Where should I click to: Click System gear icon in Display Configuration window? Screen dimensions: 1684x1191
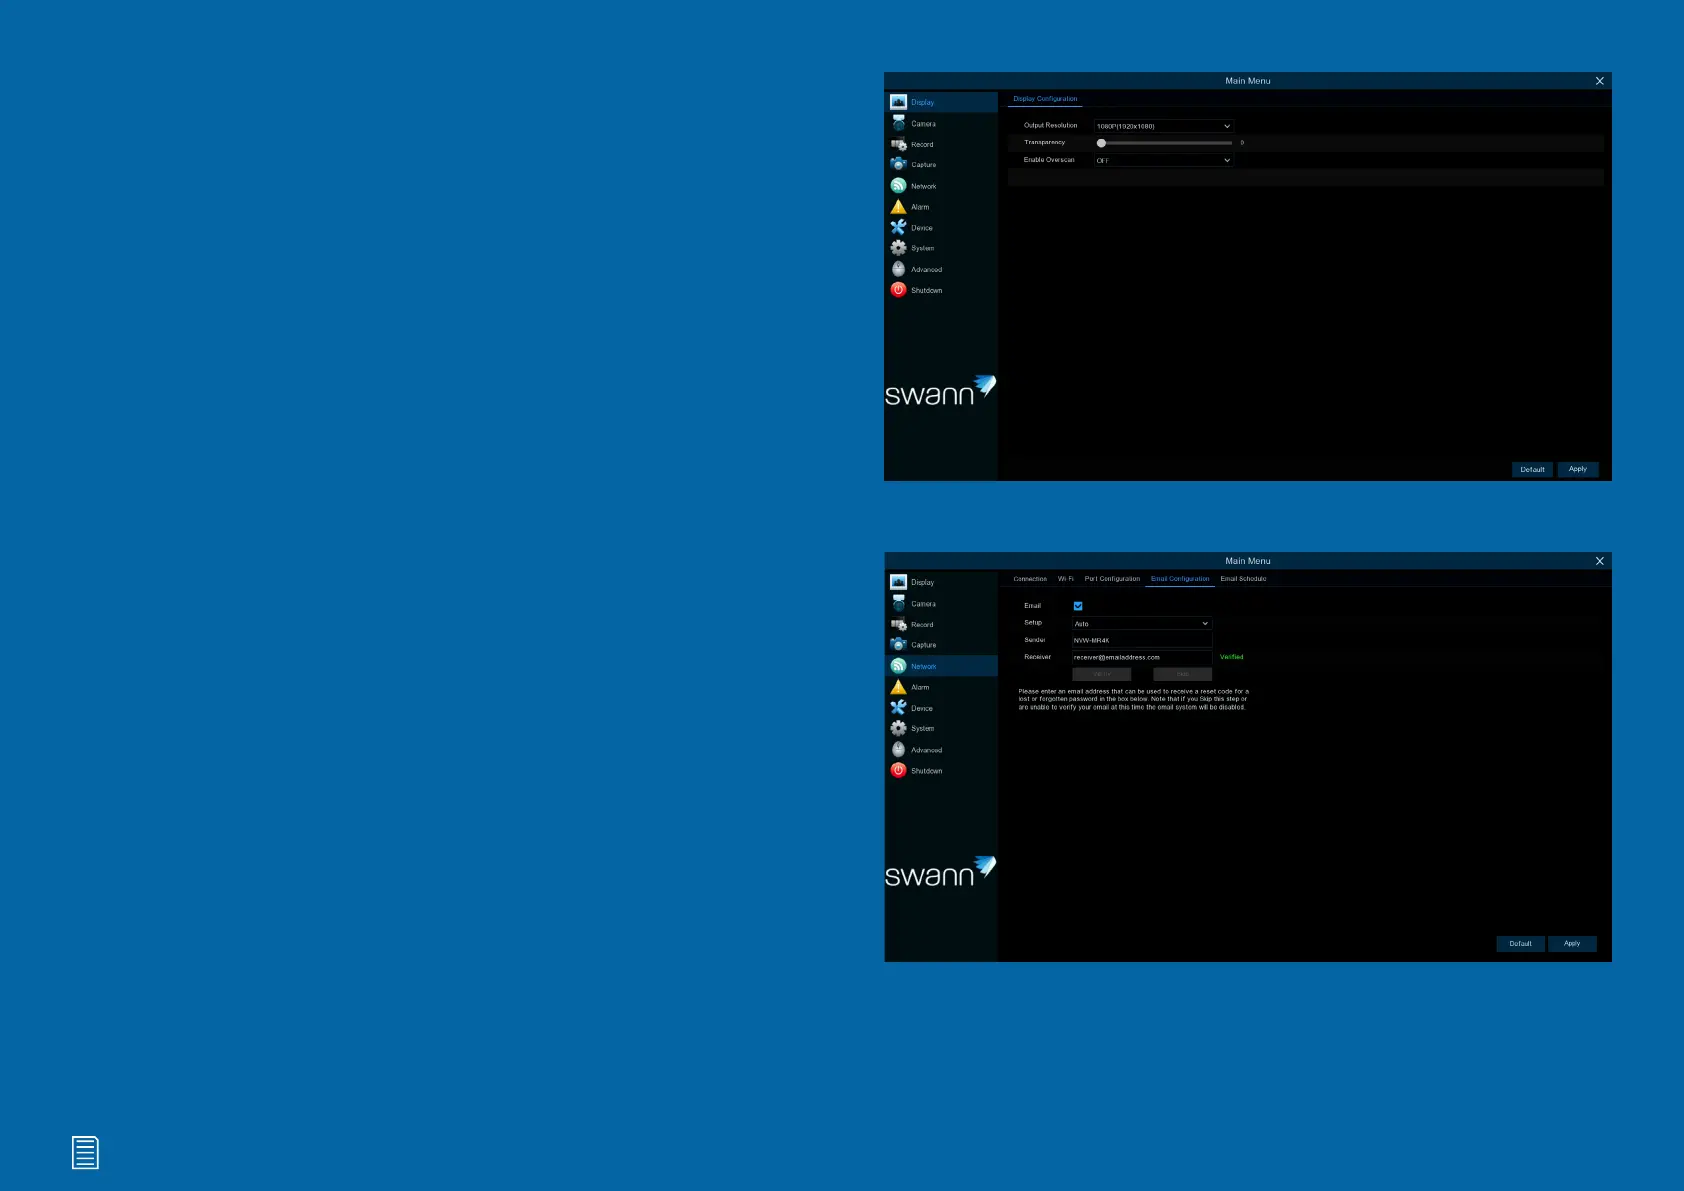[898, 248]
